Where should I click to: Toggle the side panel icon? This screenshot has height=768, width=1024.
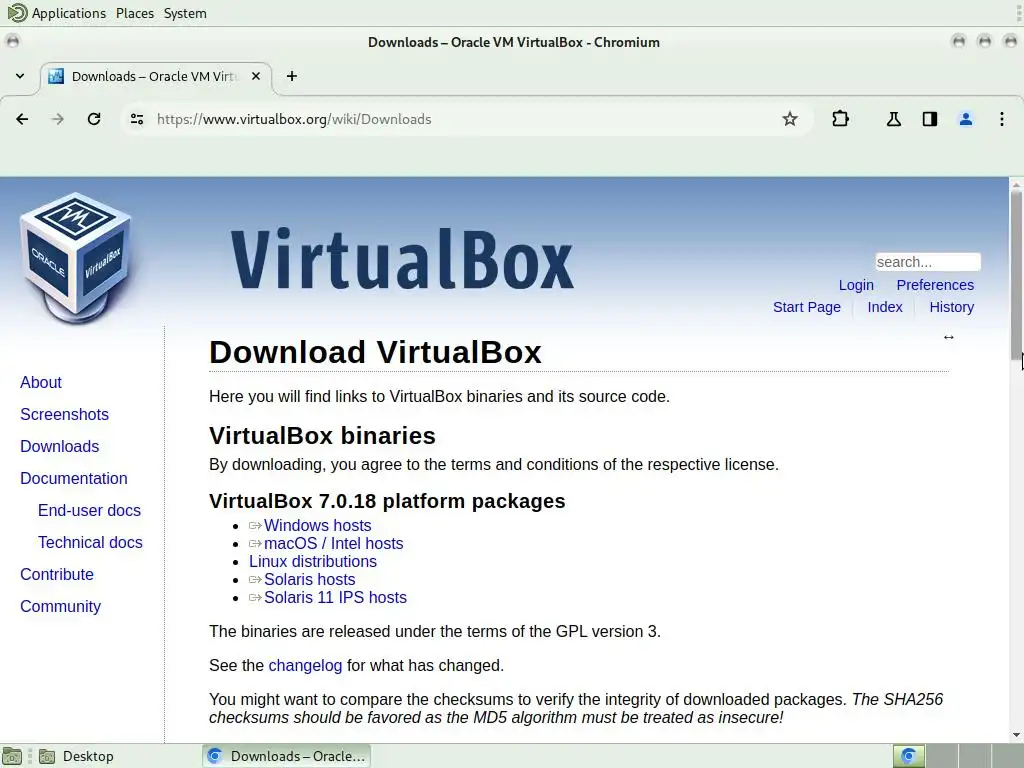[930, 119]
